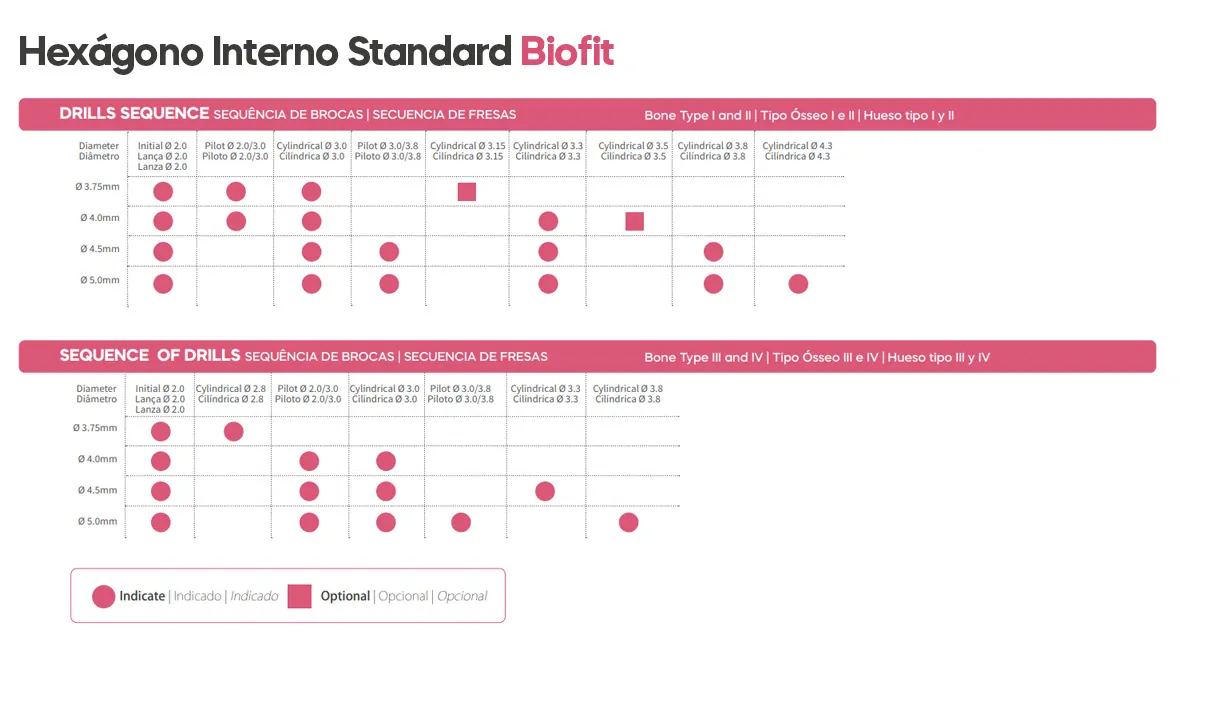The image size is (1220, 710).
Task: Click the optional square marker in the Ø 4.0mm row
Action: [x=635, y=221]
